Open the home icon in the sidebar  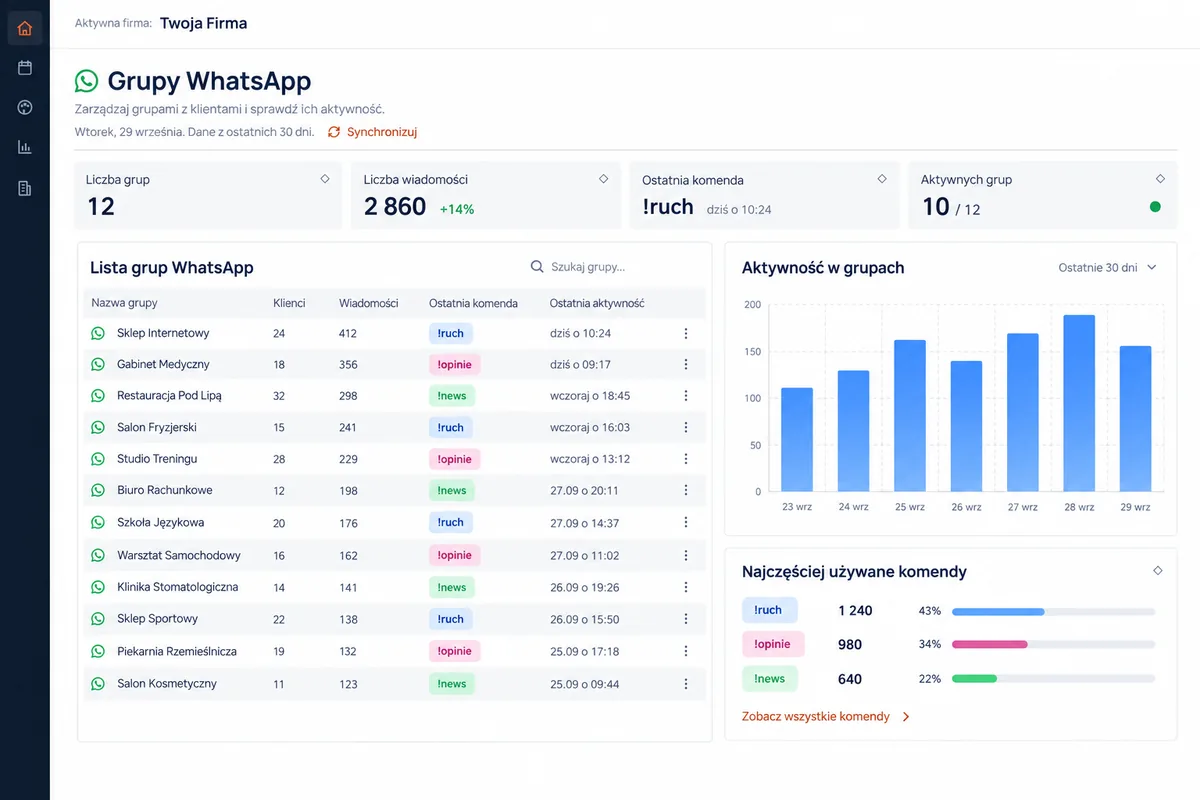25,28
